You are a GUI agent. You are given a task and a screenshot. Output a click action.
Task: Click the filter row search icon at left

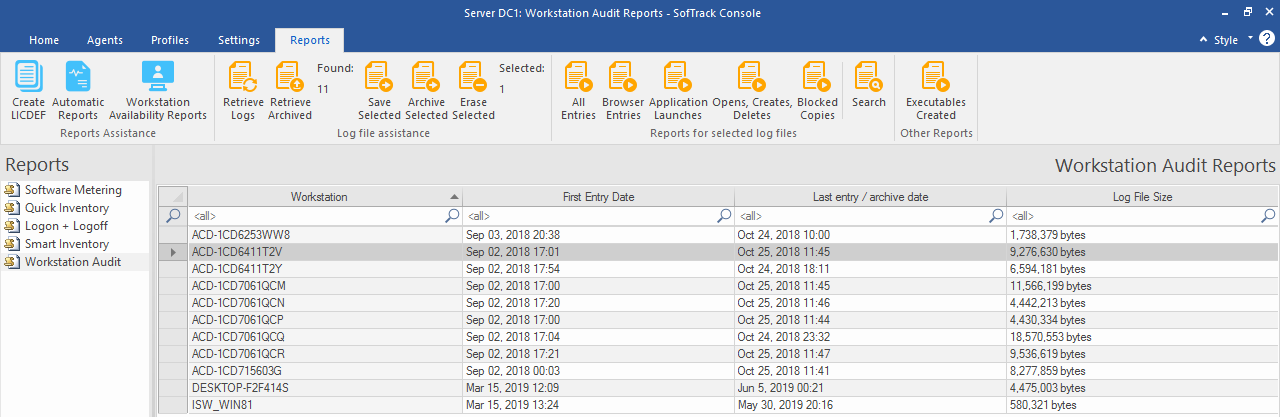(x=173, y=215)
